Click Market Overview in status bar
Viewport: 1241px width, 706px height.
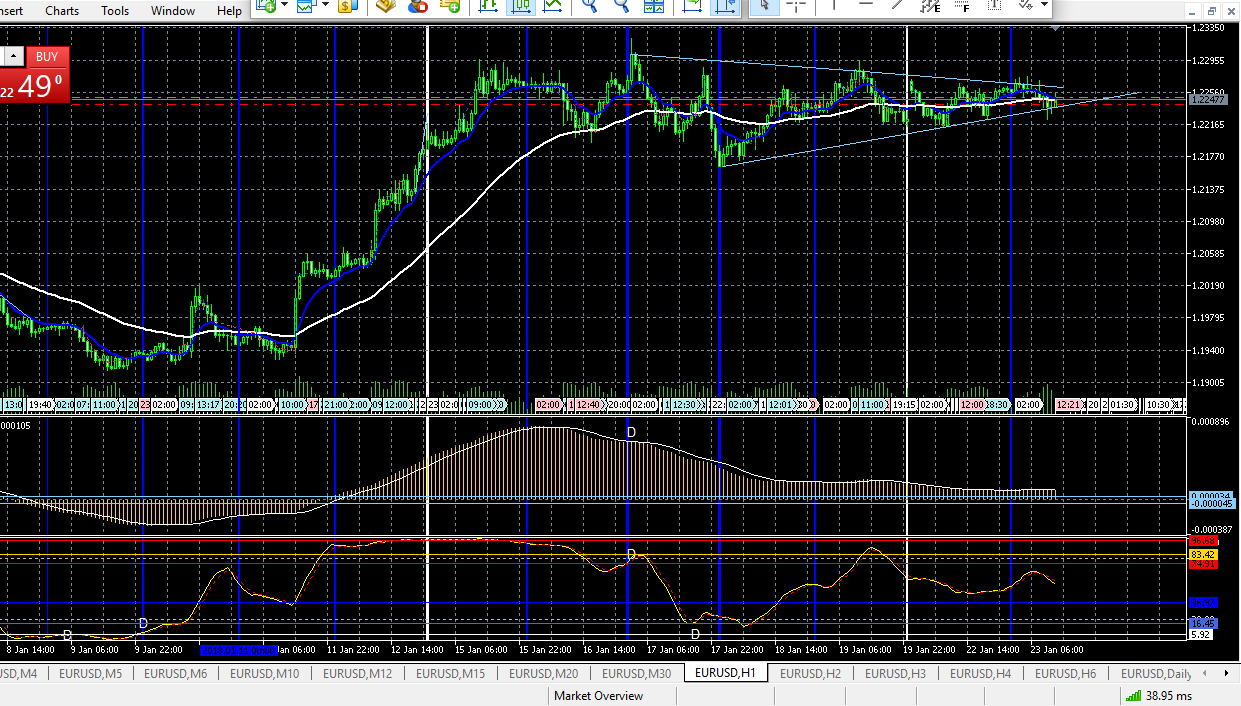point(599,696)
